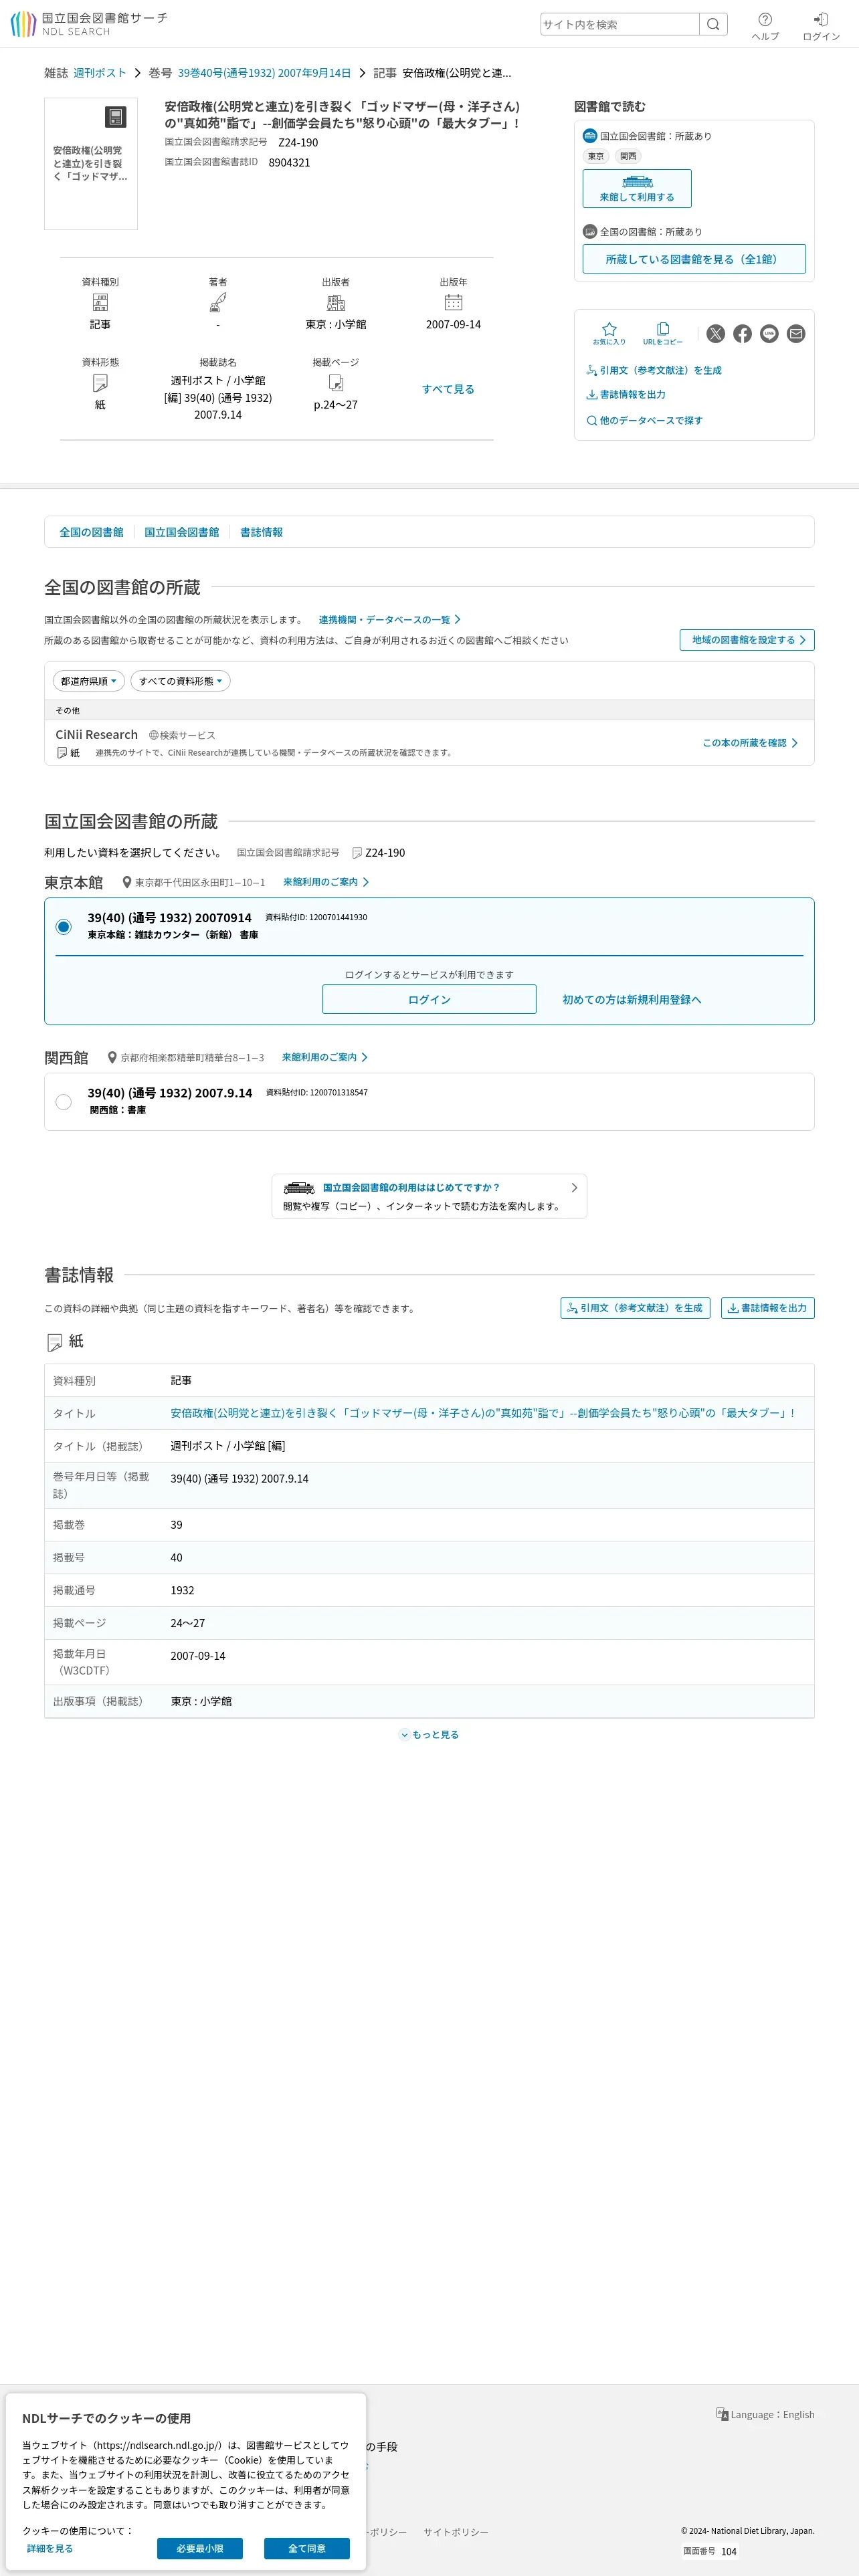Screen dimensions: 859x2576
Task: Click the NDL Search logo
Action: (89, 24)
